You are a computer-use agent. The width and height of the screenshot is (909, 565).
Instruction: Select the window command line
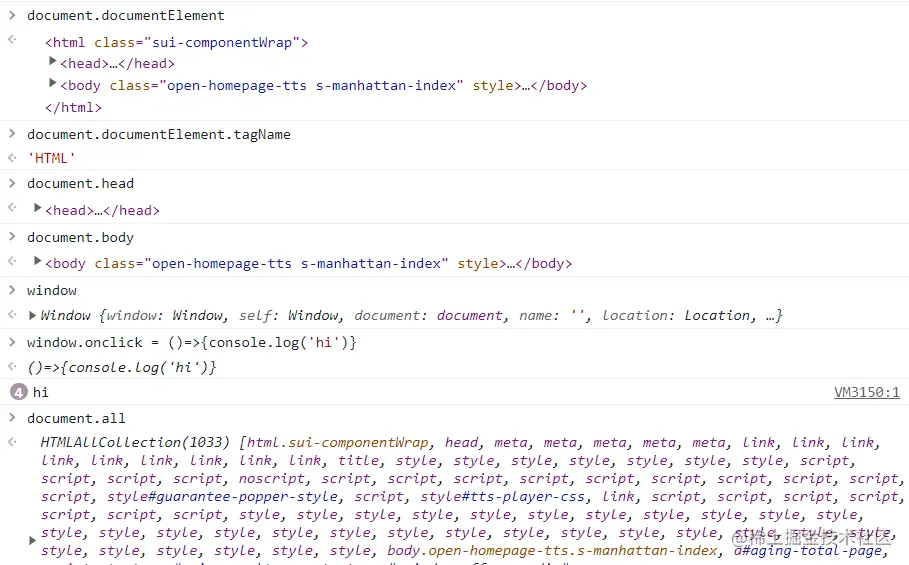(x=52, y=290)
